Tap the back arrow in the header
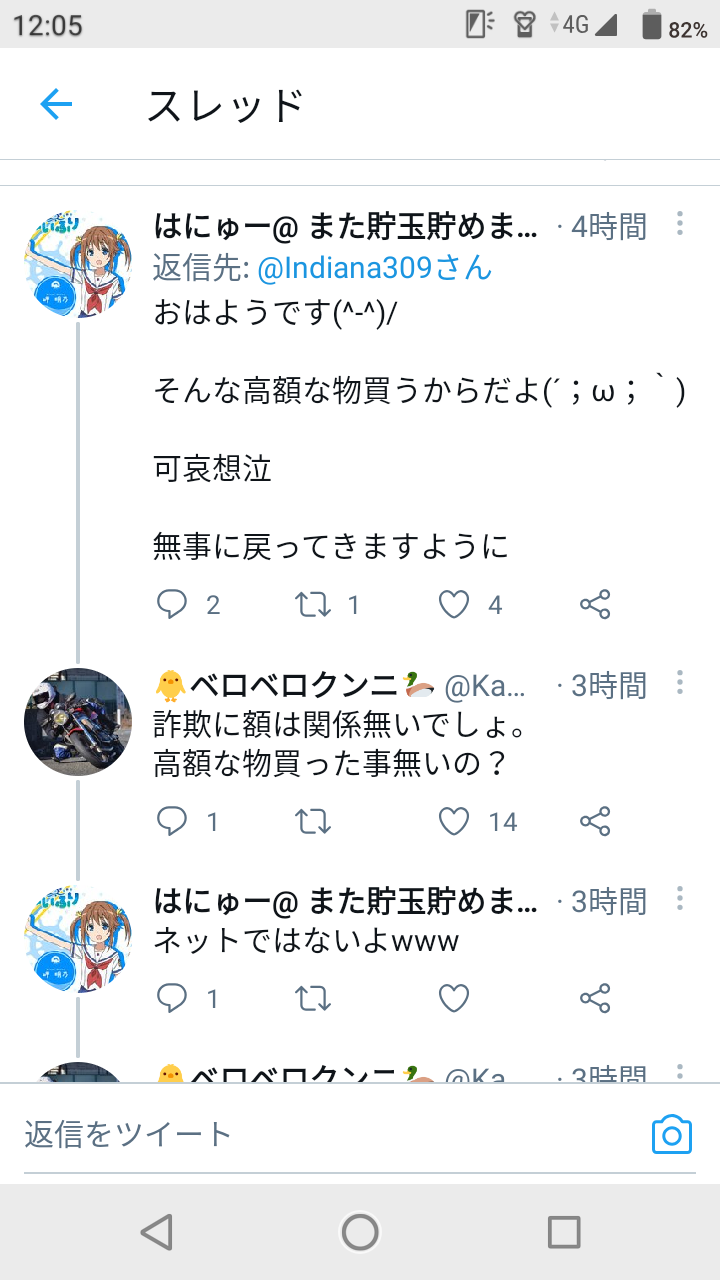This screenshot has height=1280, width=720. pos(56,104)
